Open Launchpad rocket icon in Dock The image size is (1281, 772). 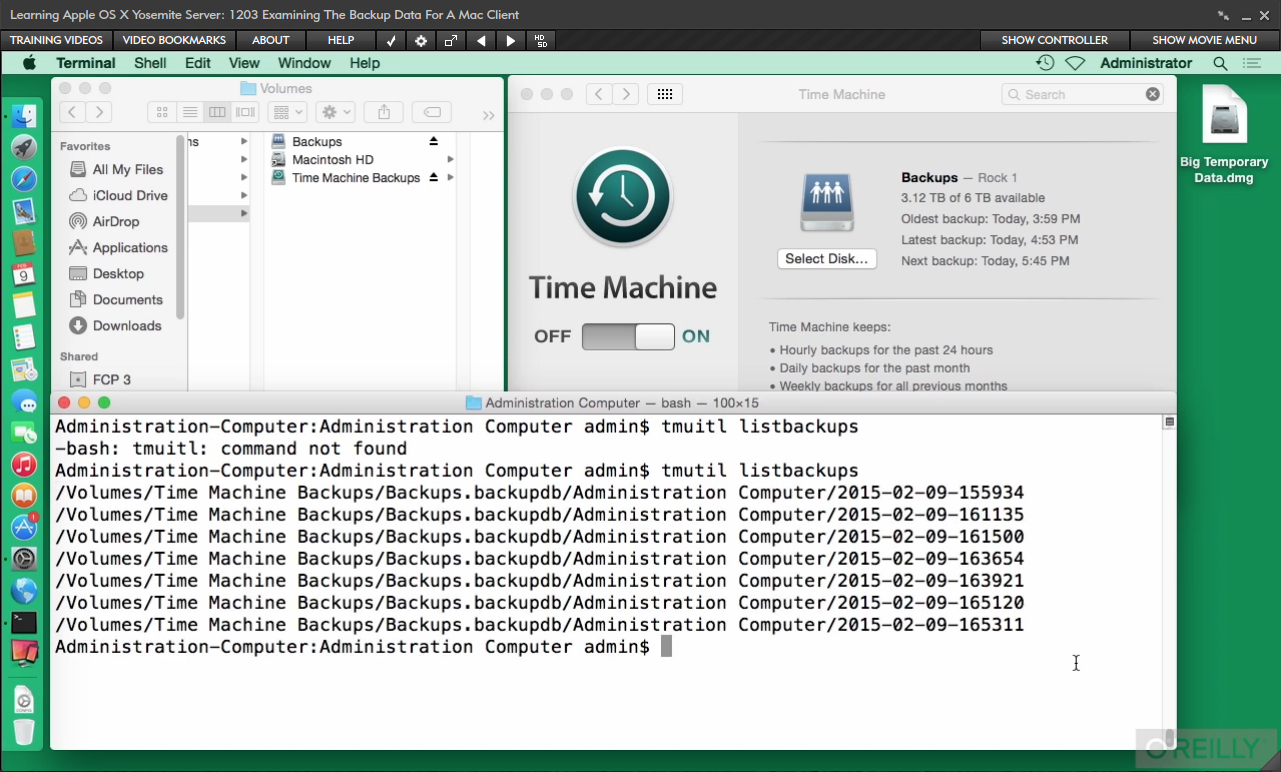pos(24,147)
